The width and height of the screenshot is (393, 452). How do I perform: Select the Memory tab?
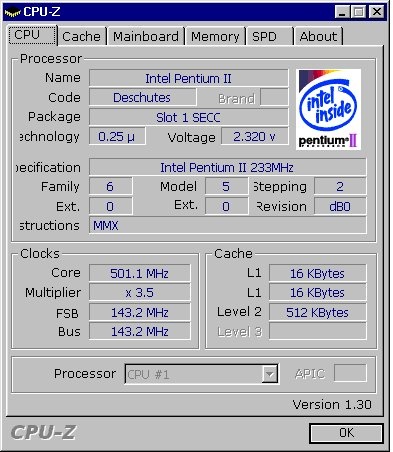215,36
